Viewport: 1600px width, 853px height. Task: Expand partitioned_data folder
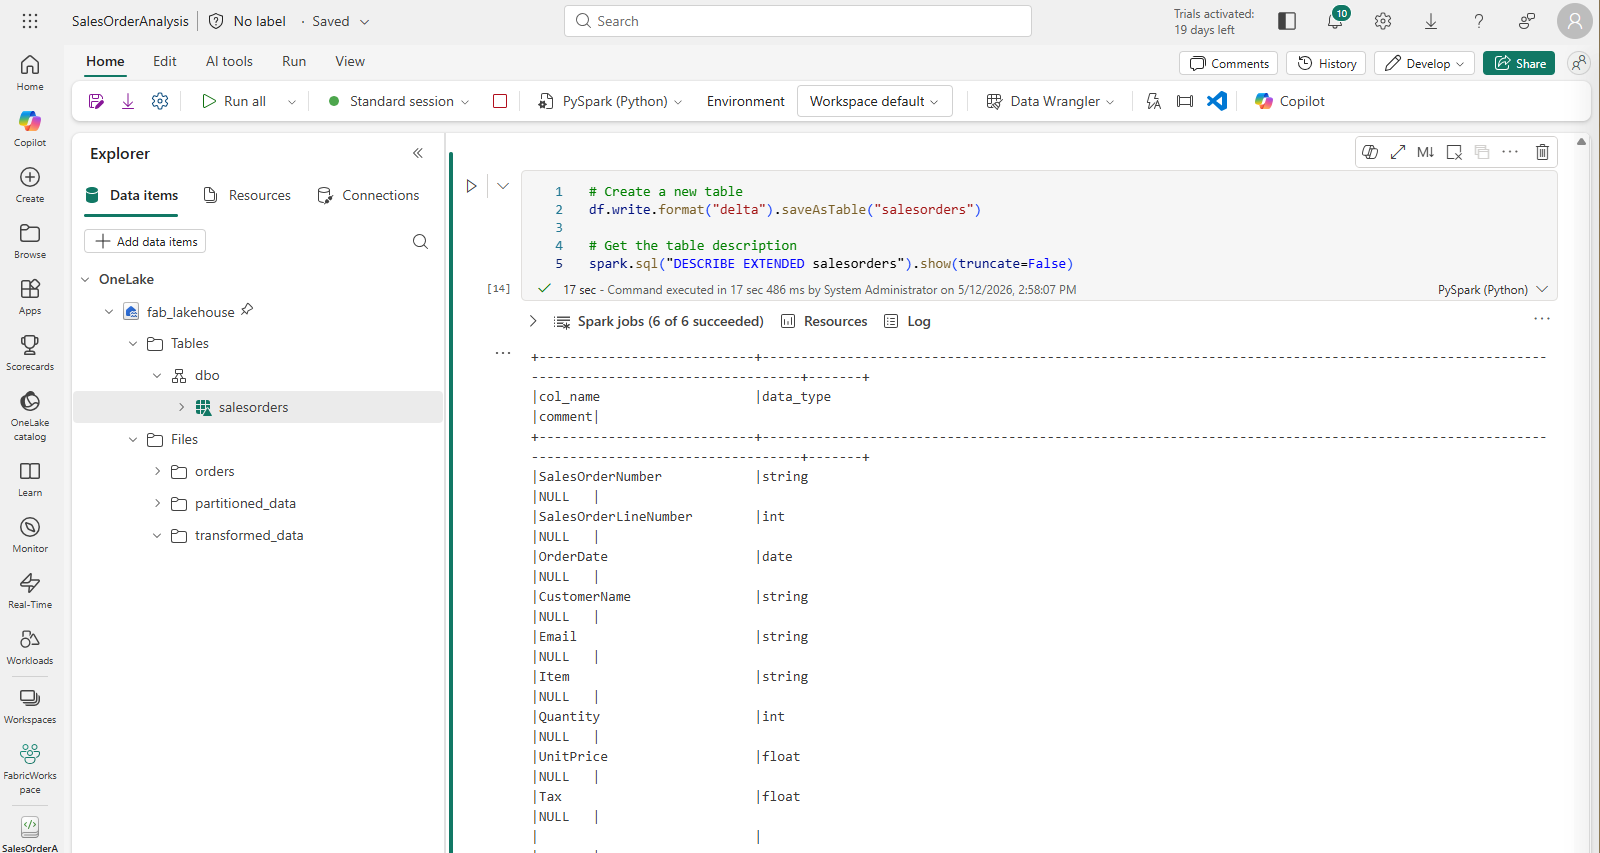tap(157, 503)
